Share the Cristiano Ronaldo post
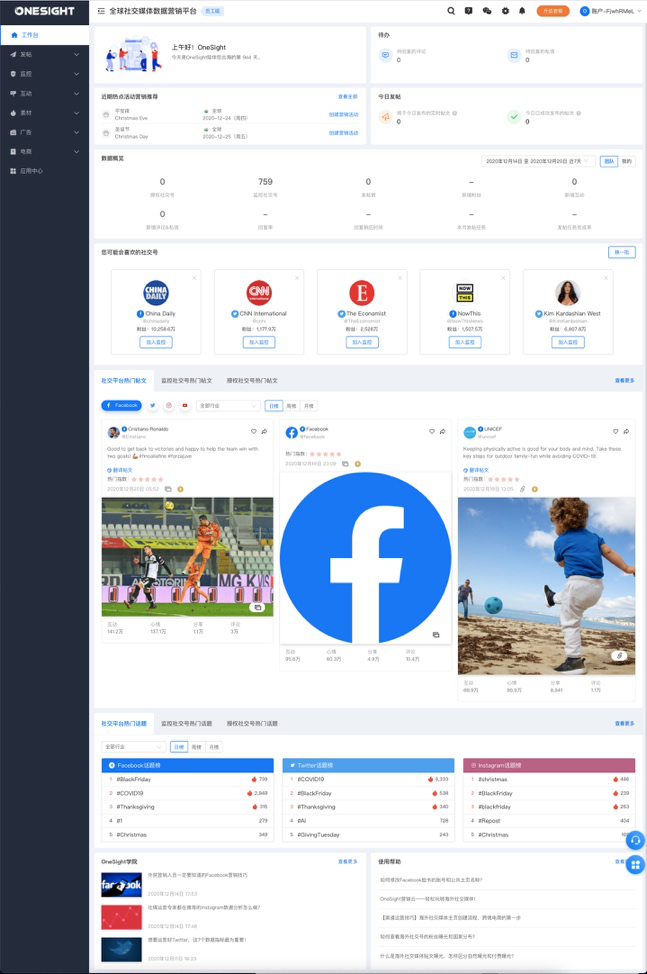 (x=264, y=431)
